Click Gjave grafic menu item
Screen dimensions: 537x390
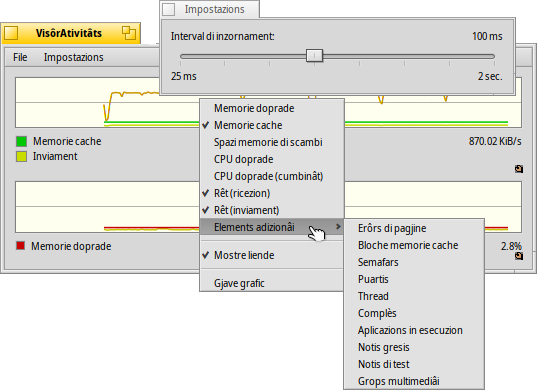pos(272,283)
